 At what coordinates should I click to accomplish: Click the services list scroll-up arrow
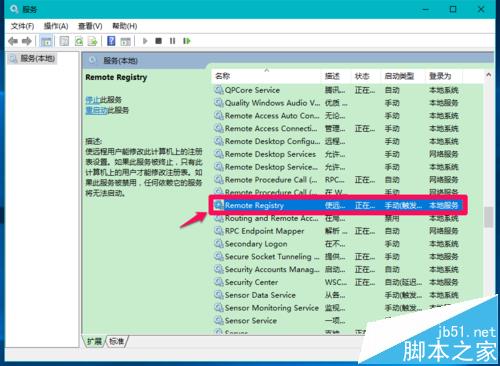[488, 75]
